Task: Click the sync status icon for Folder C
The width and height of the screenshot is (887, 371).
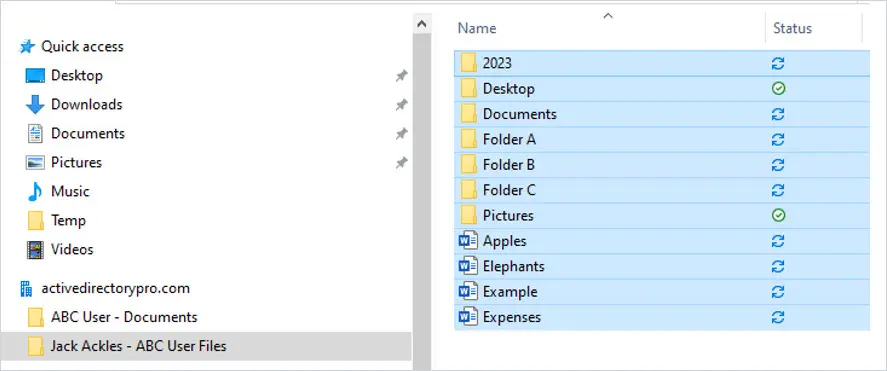Action: coord(778,191)
